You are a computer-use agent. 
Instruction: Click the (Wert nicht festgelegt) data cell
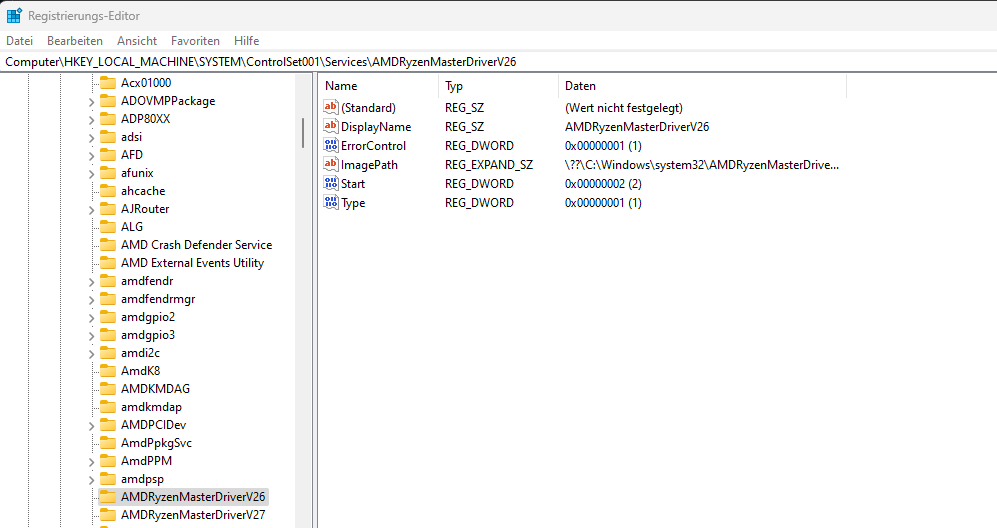[624, 108]
